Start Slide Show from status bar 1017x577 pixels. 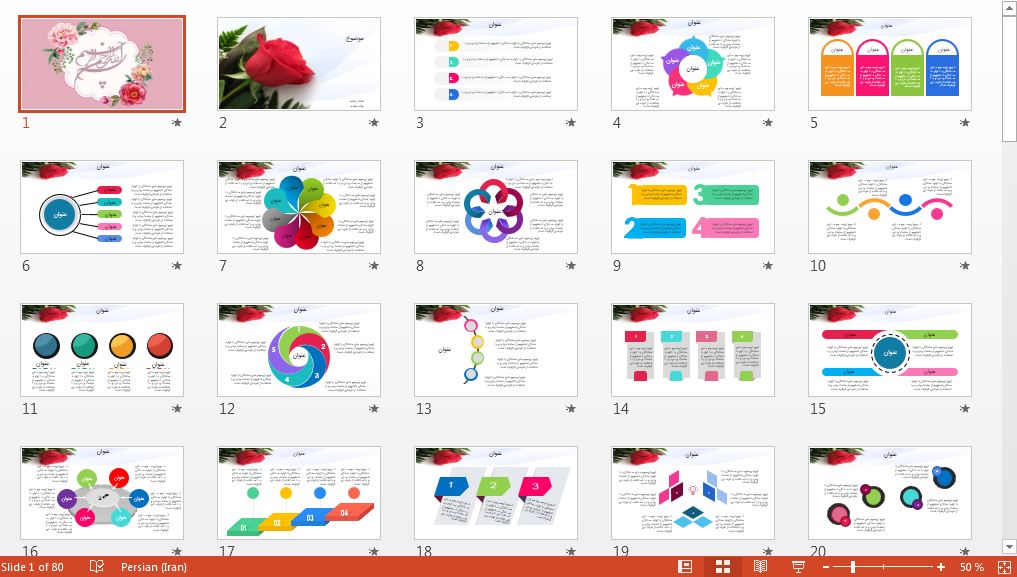click(798, 567)
